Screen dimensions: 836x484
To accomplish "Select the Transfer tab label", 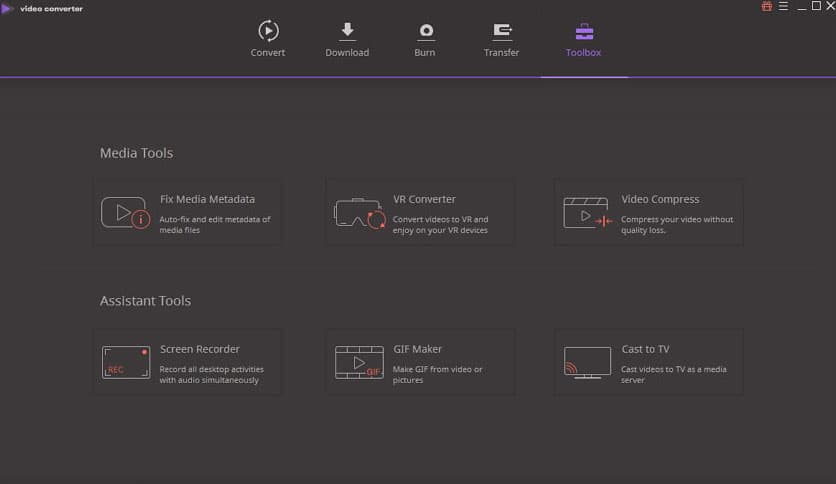I will (501, 52).
